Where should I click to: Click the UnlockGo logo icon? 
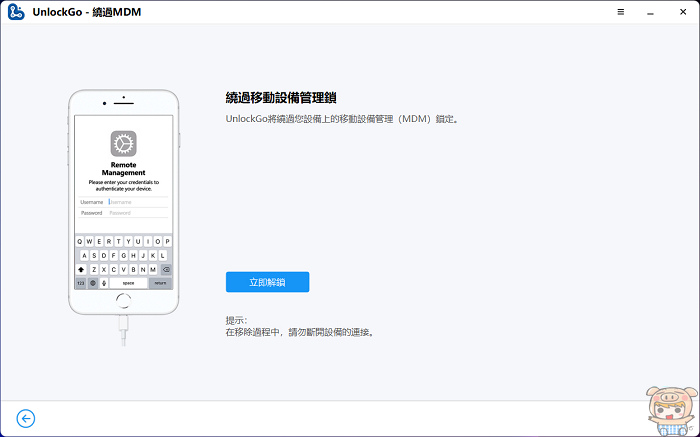16,12
